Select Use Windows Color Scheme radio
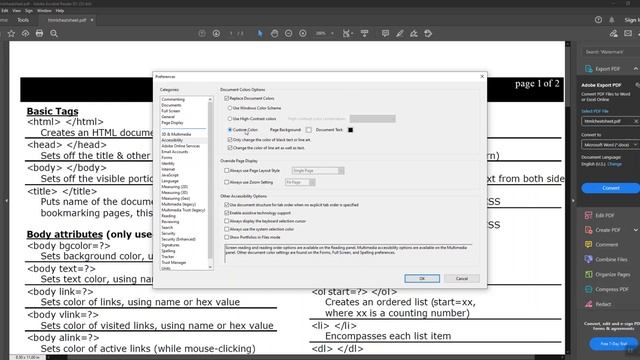Viewport: 640px width, 360px height. pos(230,108)
